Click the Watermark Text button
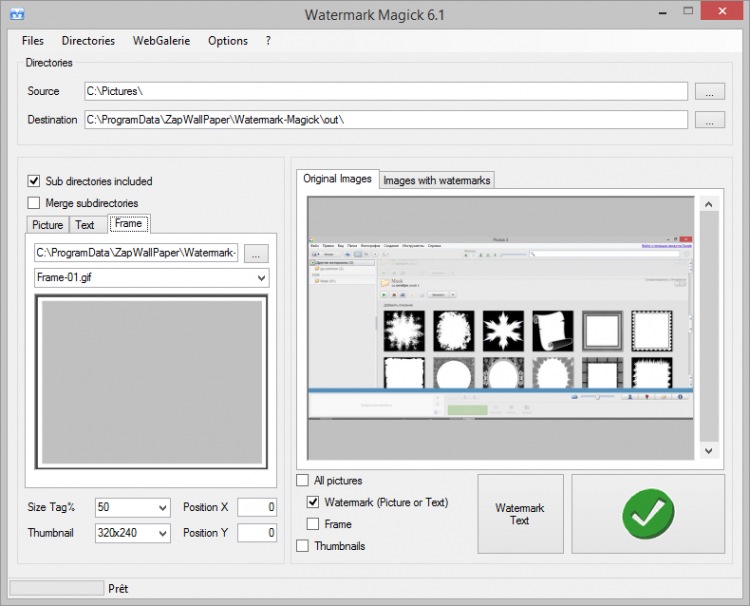Screen dimensions: 750x606 click(520, 514)
